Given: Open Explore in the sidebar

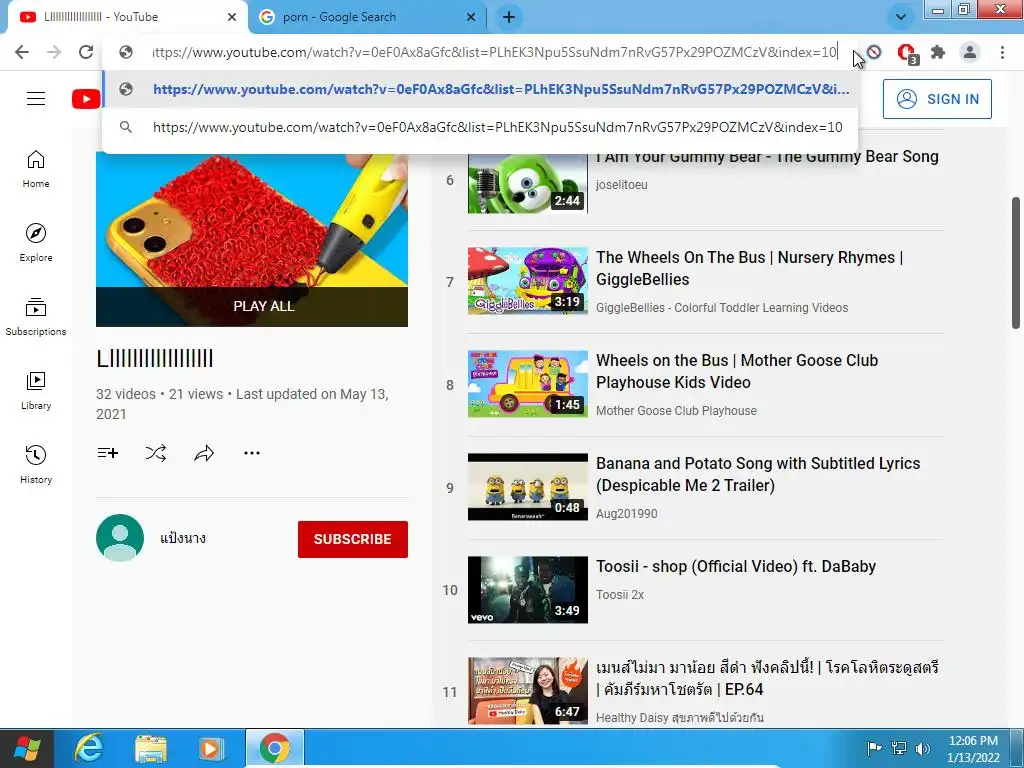Looking at the screenshot, I should coord(36,243).
